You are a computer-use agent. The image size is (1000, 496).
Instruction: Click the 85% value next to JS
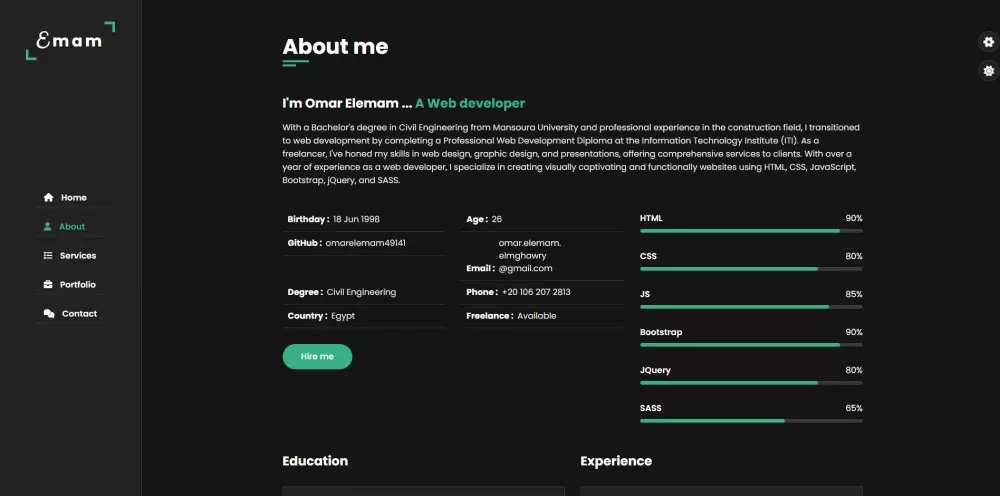(x=854, y=295)
